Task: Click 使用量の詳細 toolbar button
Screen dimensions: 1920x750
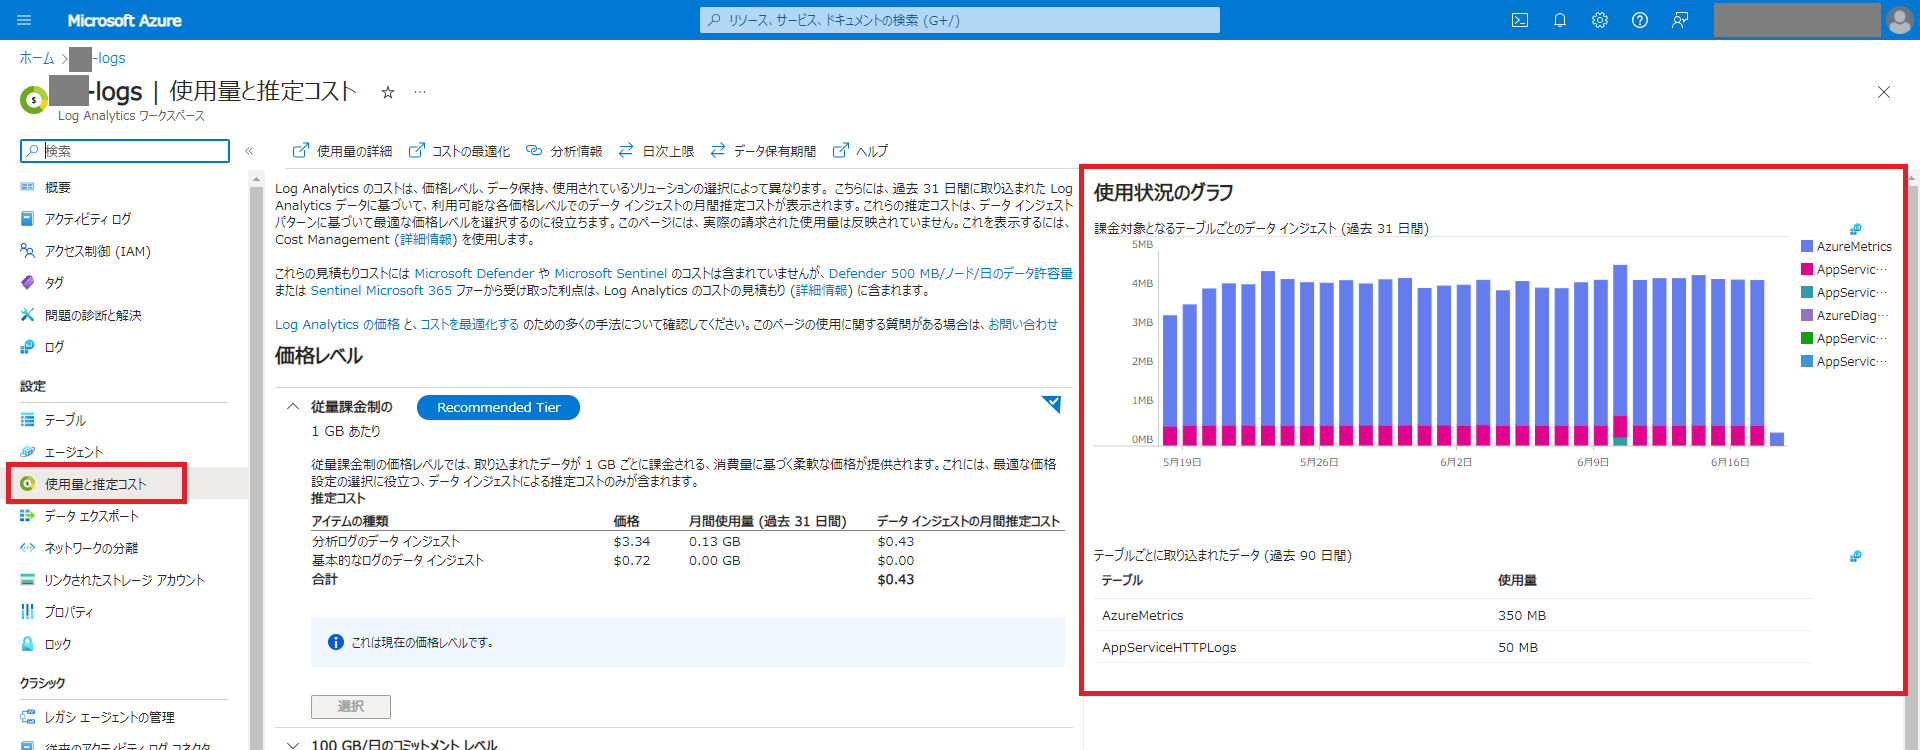Action: coord(342,151)
